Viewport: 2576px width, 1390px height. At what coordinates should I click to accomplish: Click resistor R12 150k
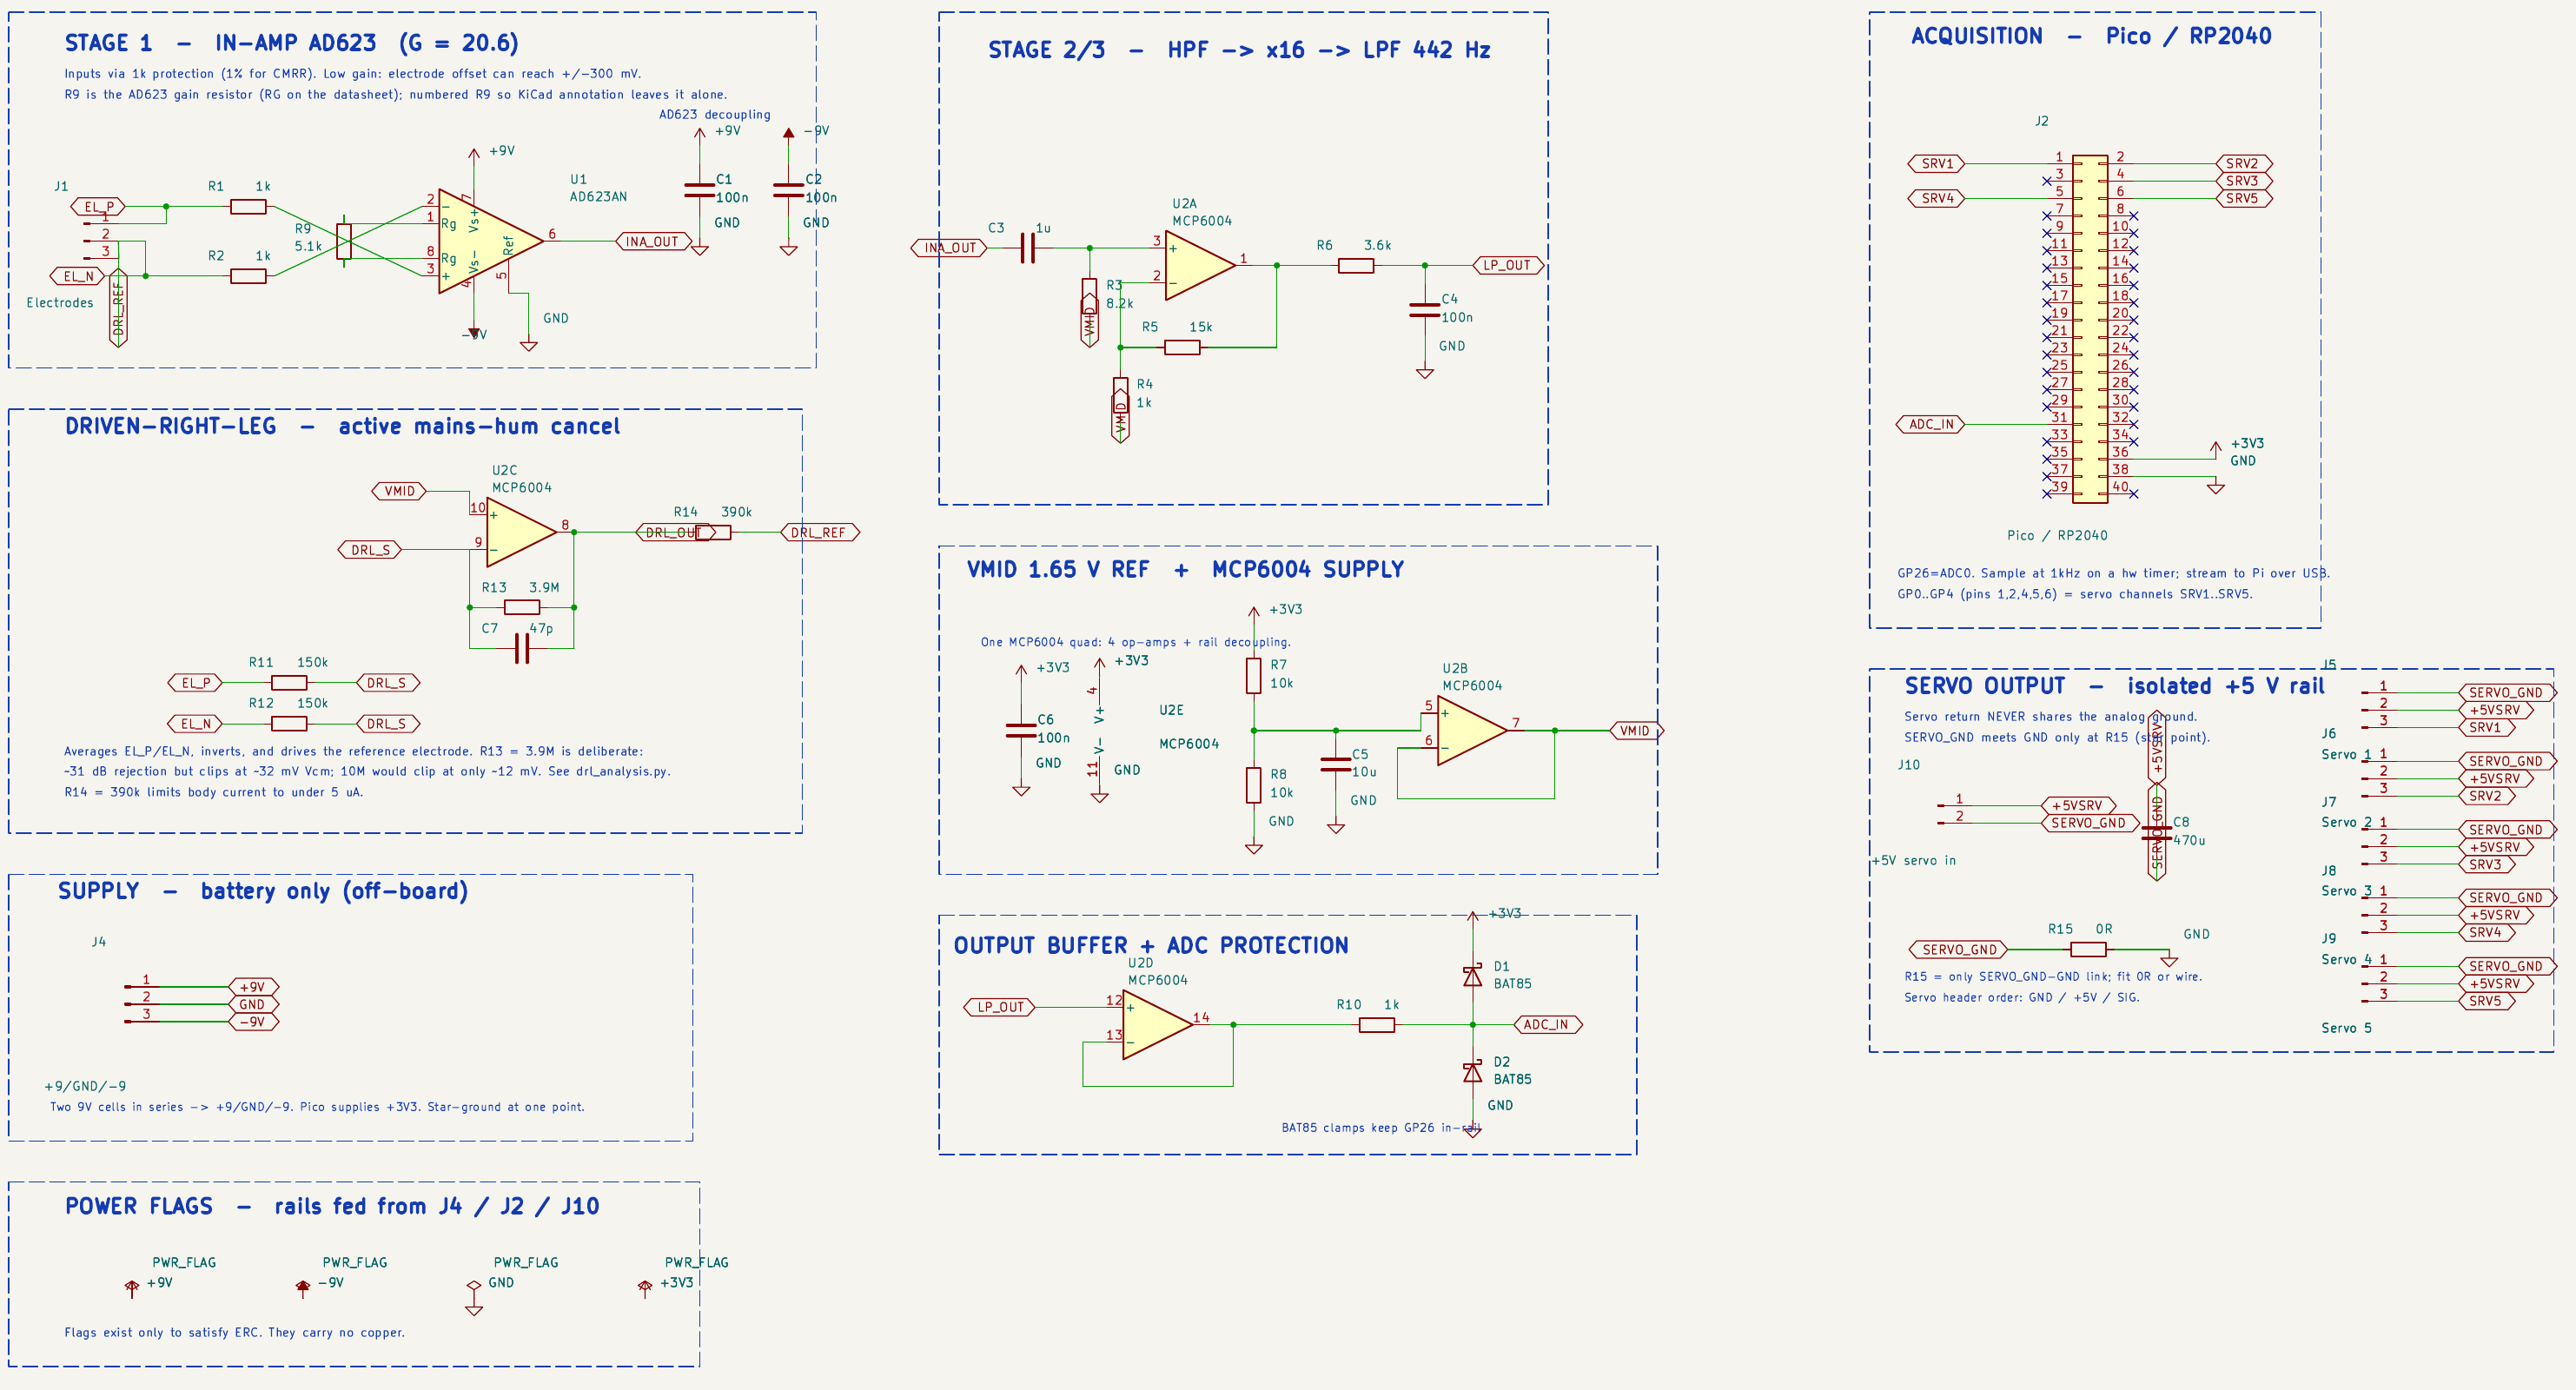click(x=289, y=724)
